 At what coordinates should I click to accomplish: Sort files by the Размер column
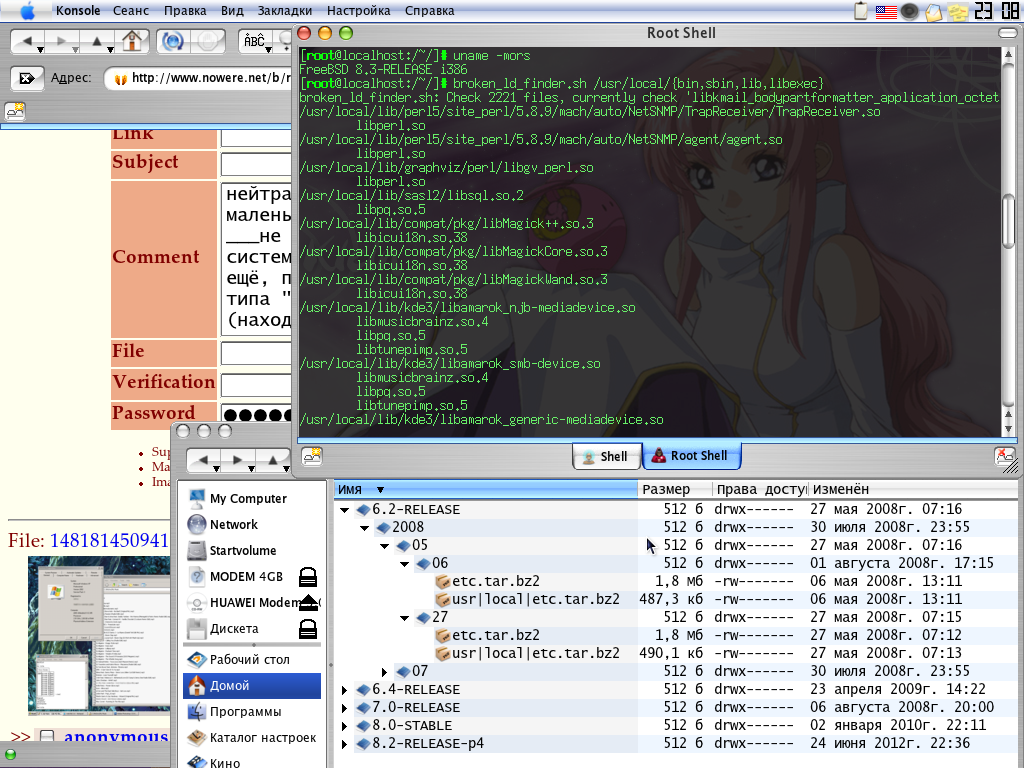pos(675,489)
